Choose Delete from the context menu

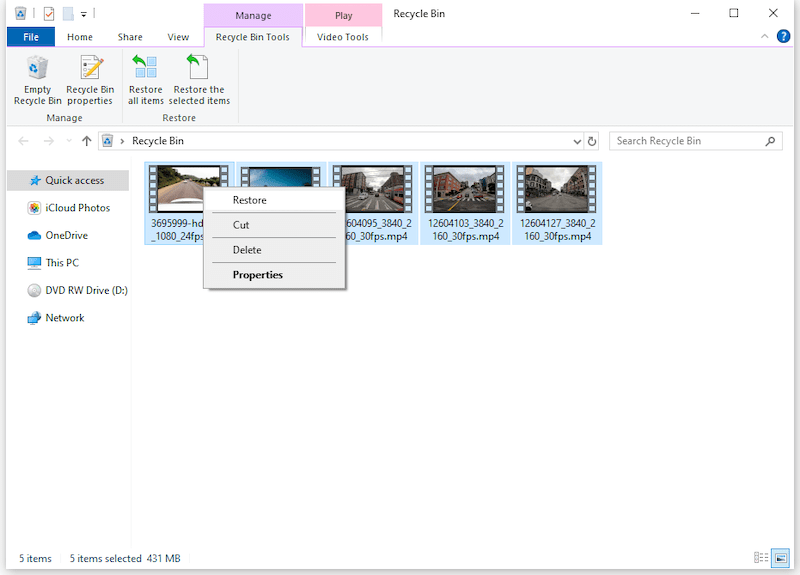(x=274, y=250)
